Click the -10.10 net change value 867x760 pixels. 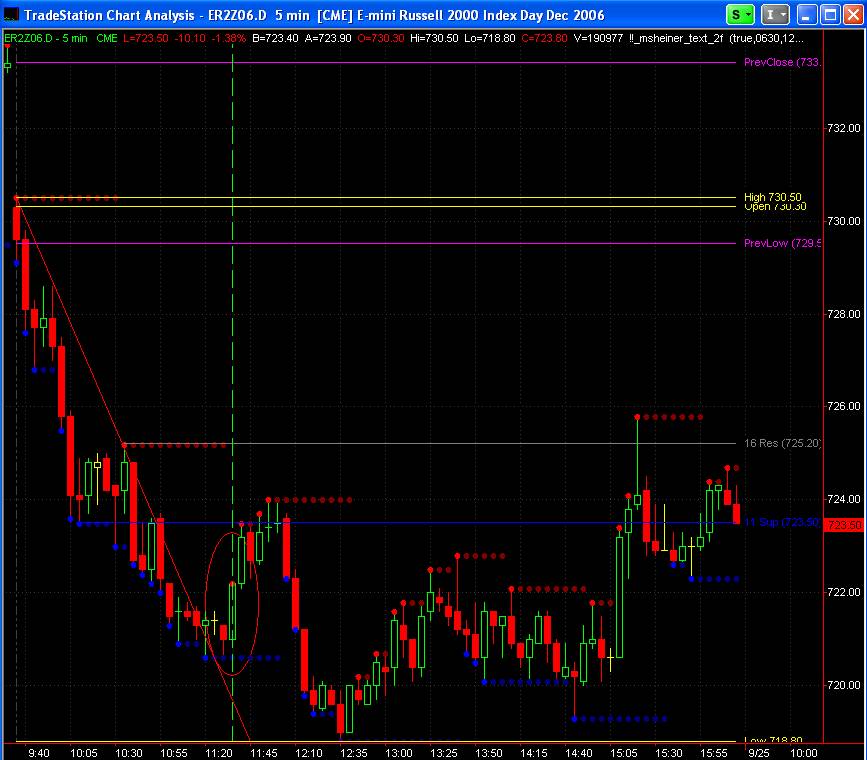(190, 38)
